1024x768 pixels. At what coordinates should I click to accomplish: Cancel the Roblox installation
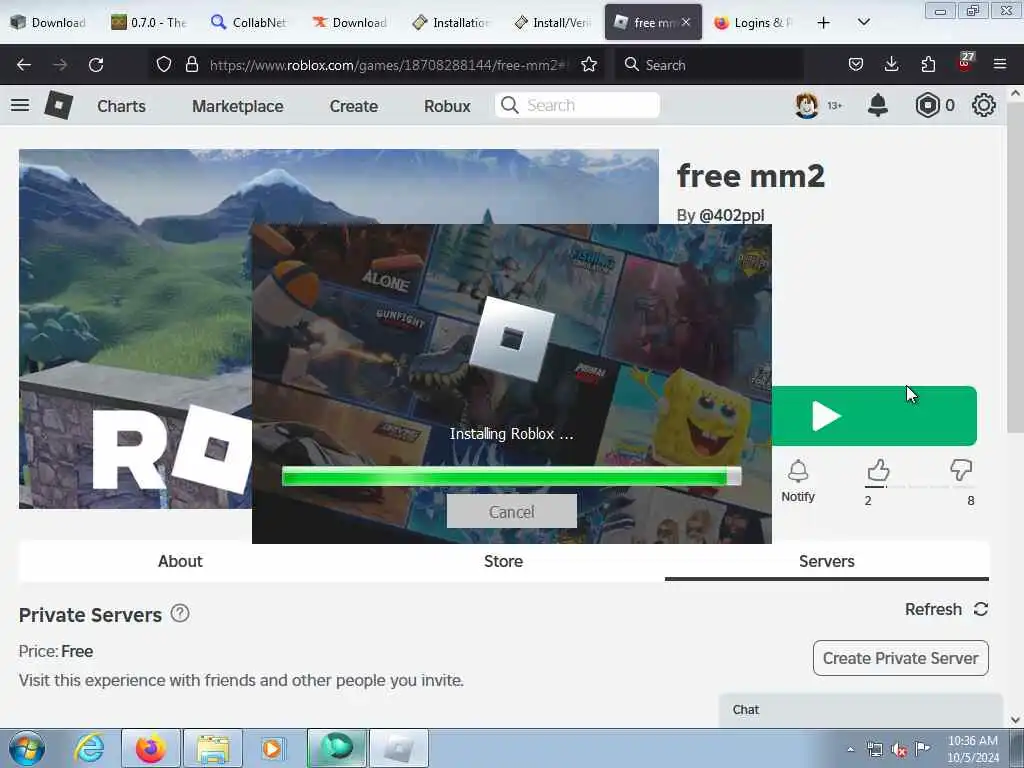(x=511, y=511)
